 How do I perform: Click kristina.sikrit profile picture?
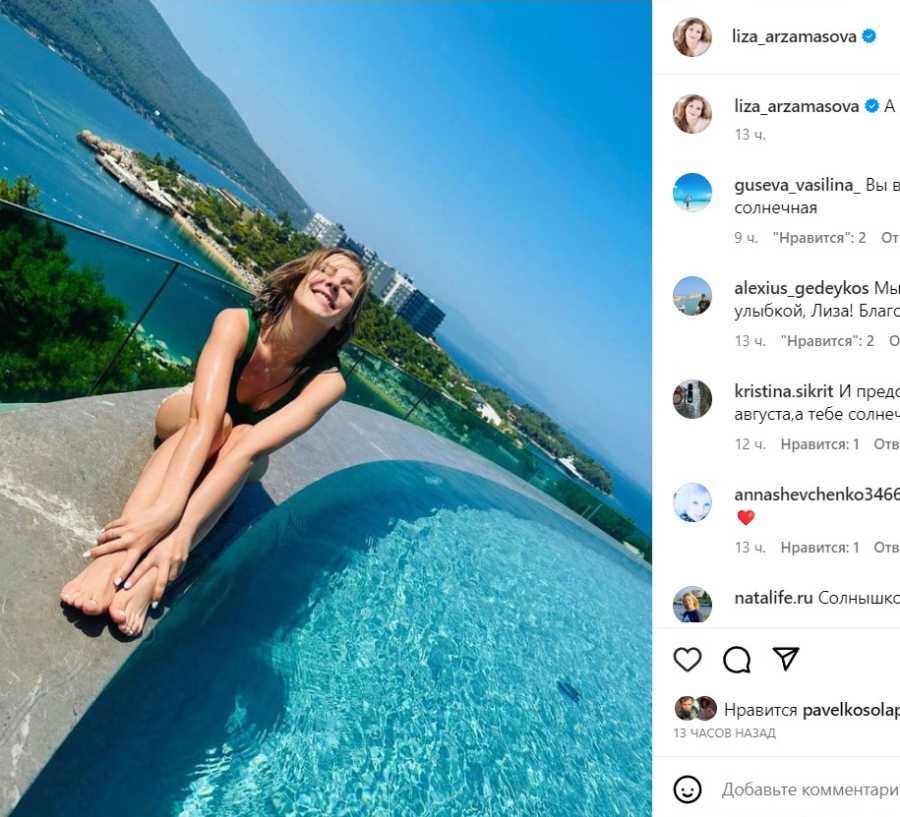coord(692,398)
